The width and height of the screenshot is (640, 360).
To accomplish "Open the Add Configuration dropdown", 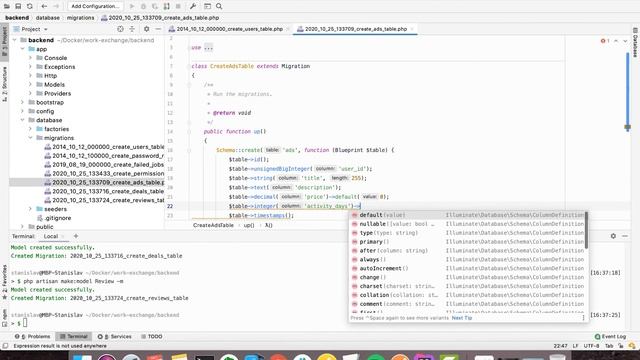I will click(95, 6).
